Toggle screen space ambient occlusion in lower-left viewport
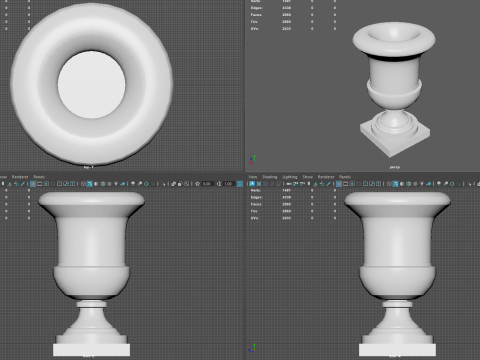This screenshot has height=360, width=480. 133,184
